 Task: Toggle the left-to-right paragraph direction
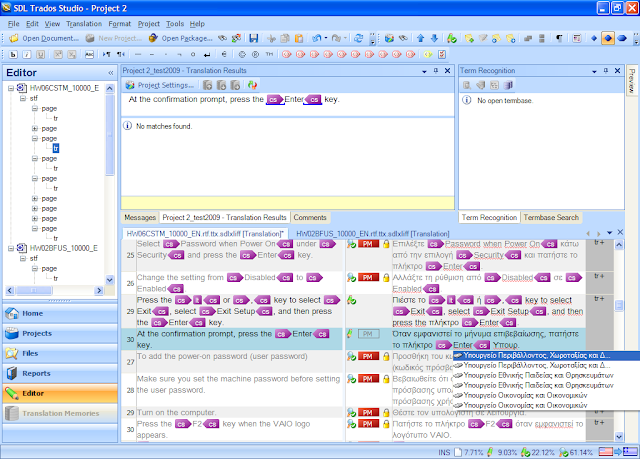pyautogui.click(x=107, y=54)
